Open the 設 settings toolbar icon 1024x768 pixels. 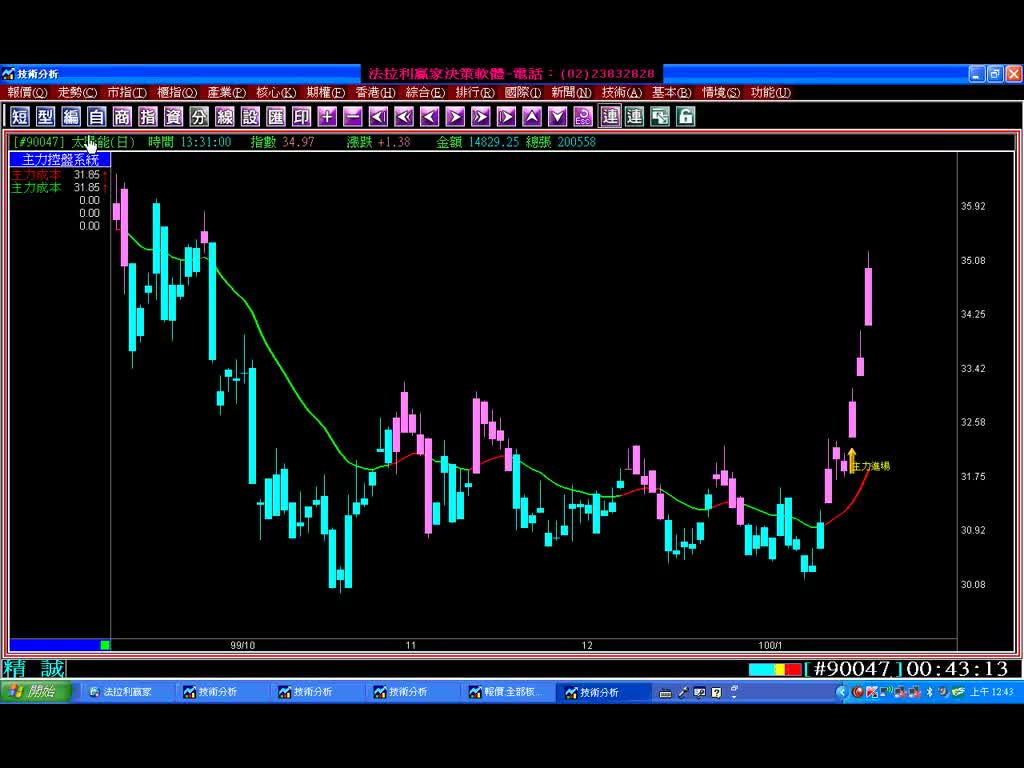click(250, 117)
